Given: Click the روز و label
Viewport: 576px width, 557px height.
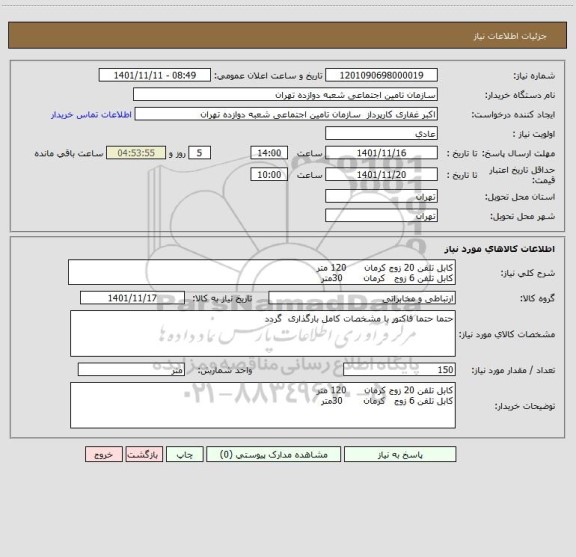Looking at the screenshot, I should (x=177, y=153).
